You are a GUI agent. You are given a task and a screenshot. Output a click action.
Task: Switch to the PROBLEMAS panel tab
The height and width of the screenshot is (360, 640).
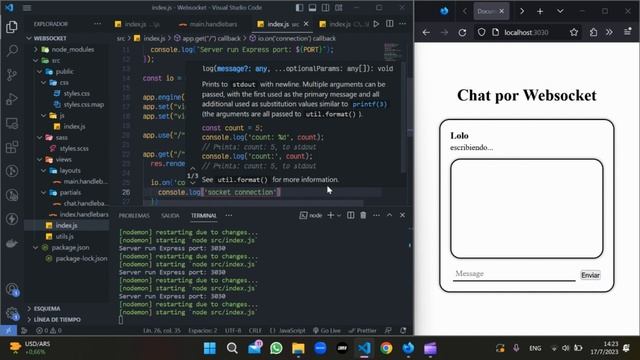pyautogui.click(x=134, y=216)
